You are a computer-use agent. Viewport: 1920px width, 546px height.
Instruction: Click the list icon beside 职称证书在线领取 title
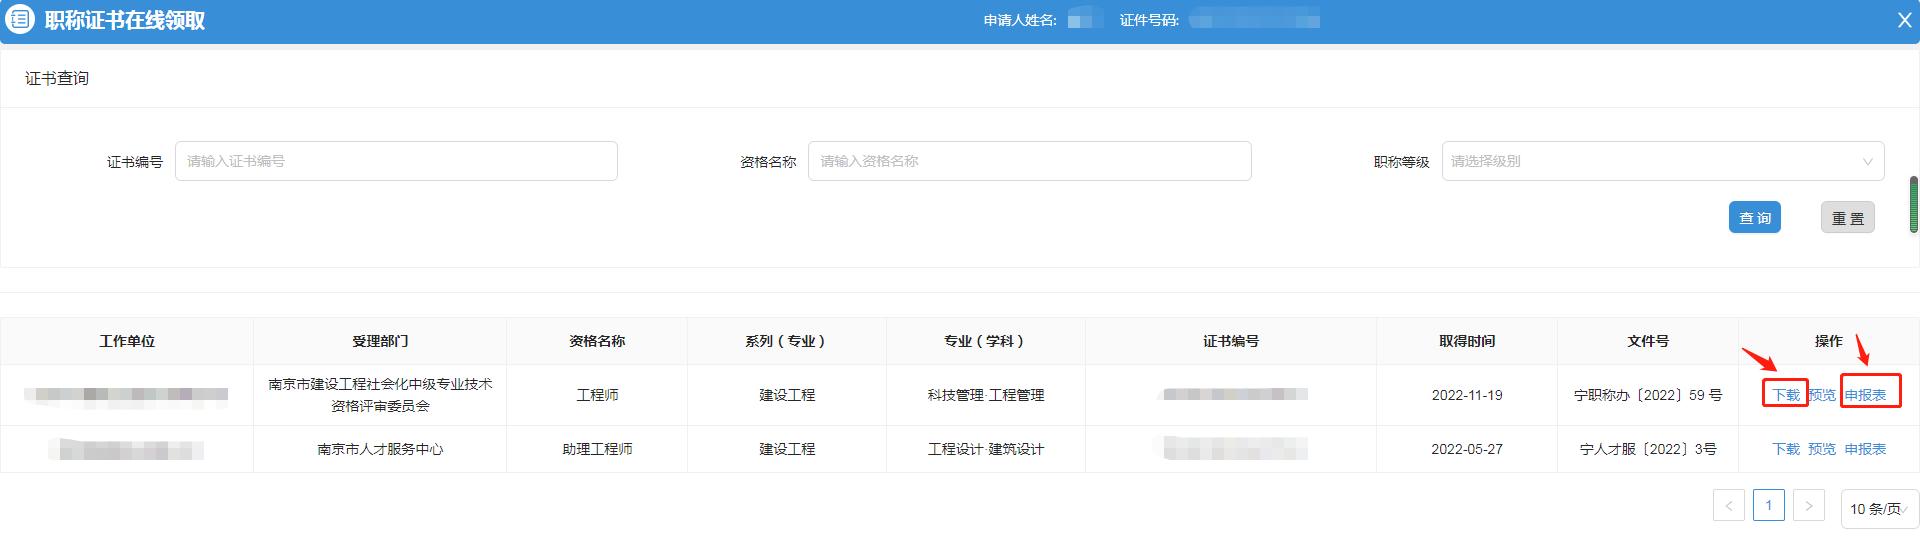pos(20,20)
